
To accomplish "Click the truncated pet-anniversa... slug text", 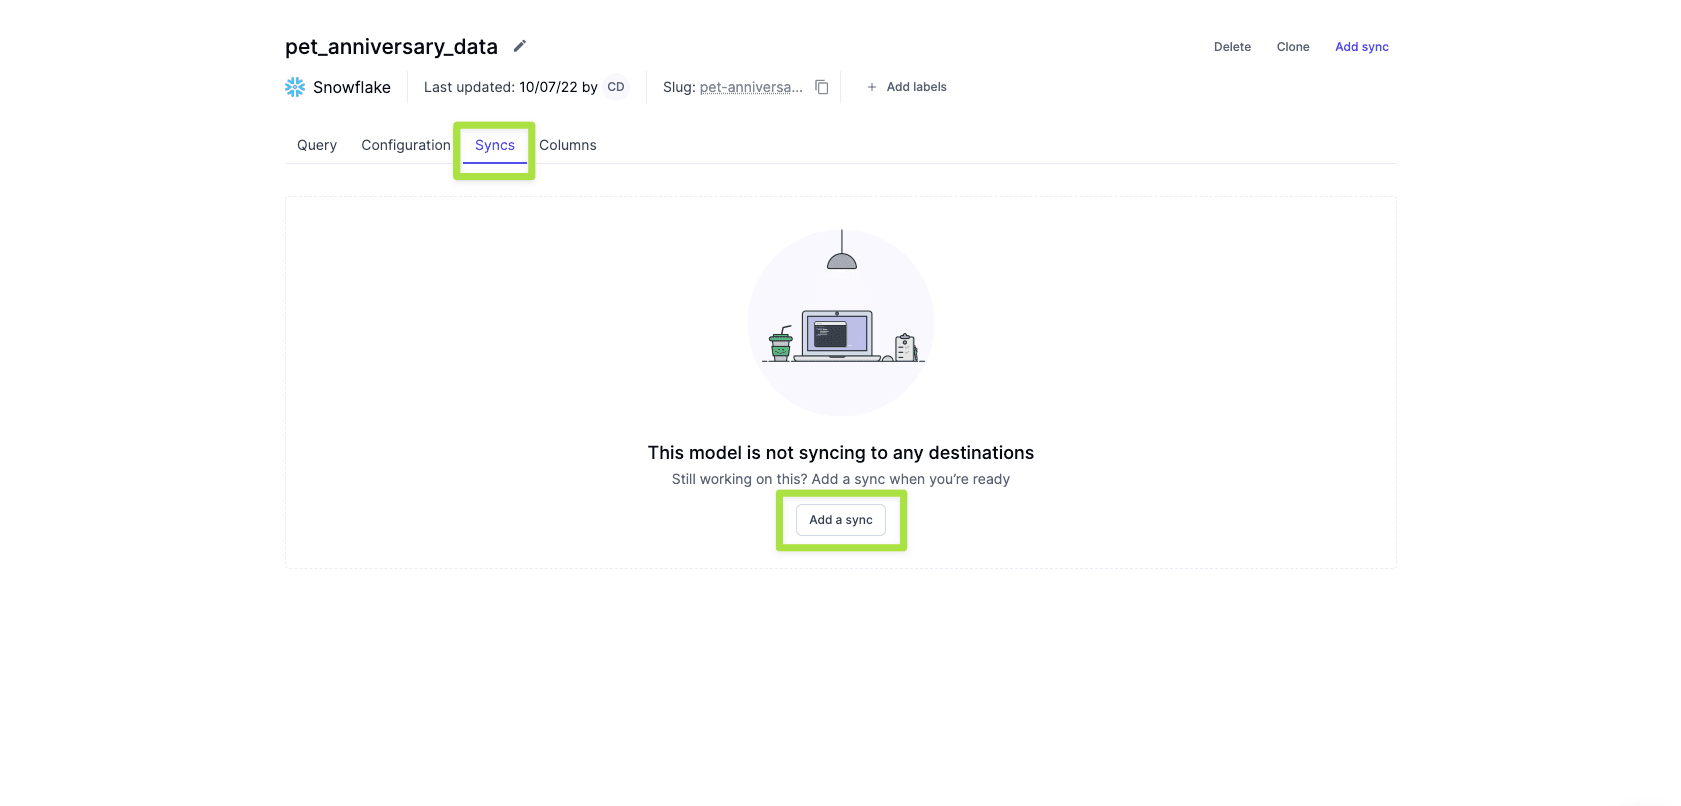I will point(750,87).
